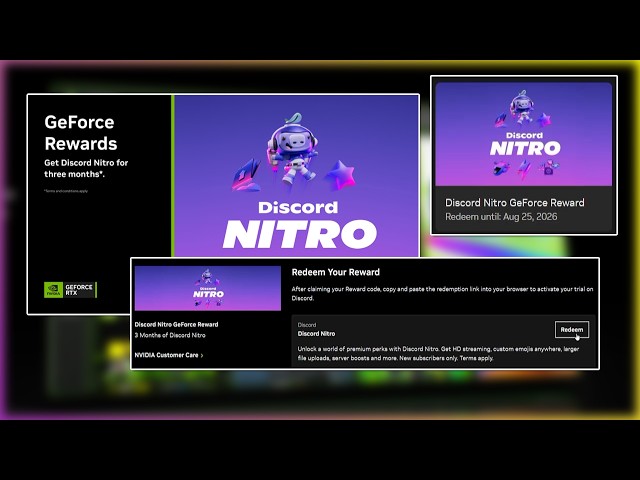The width and height of the screenshot is (640, 480).
Task: Click 'Discord Nitro GeForce Reward' label under banner thumbnail
Action: 176,324
